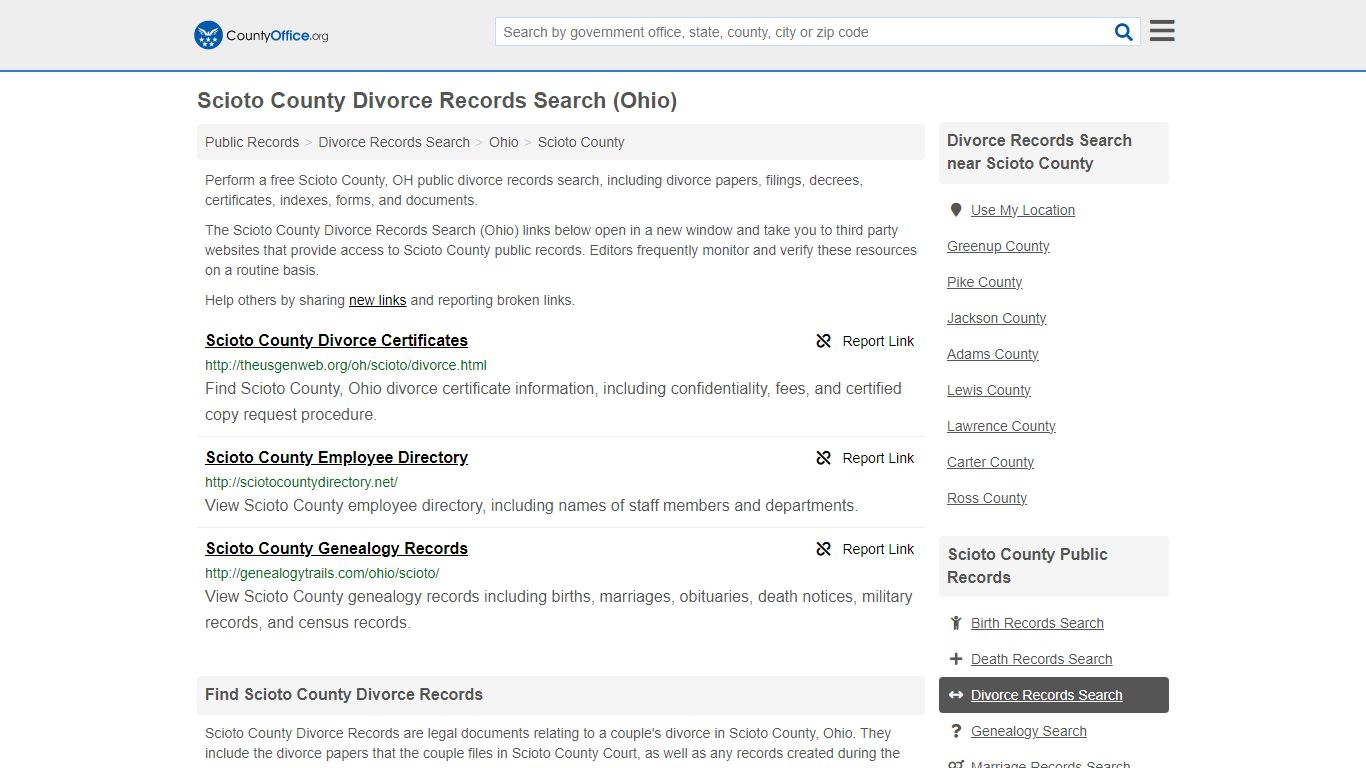Click the arrows icon beside Divorce Records Search

tap(956, 695)
